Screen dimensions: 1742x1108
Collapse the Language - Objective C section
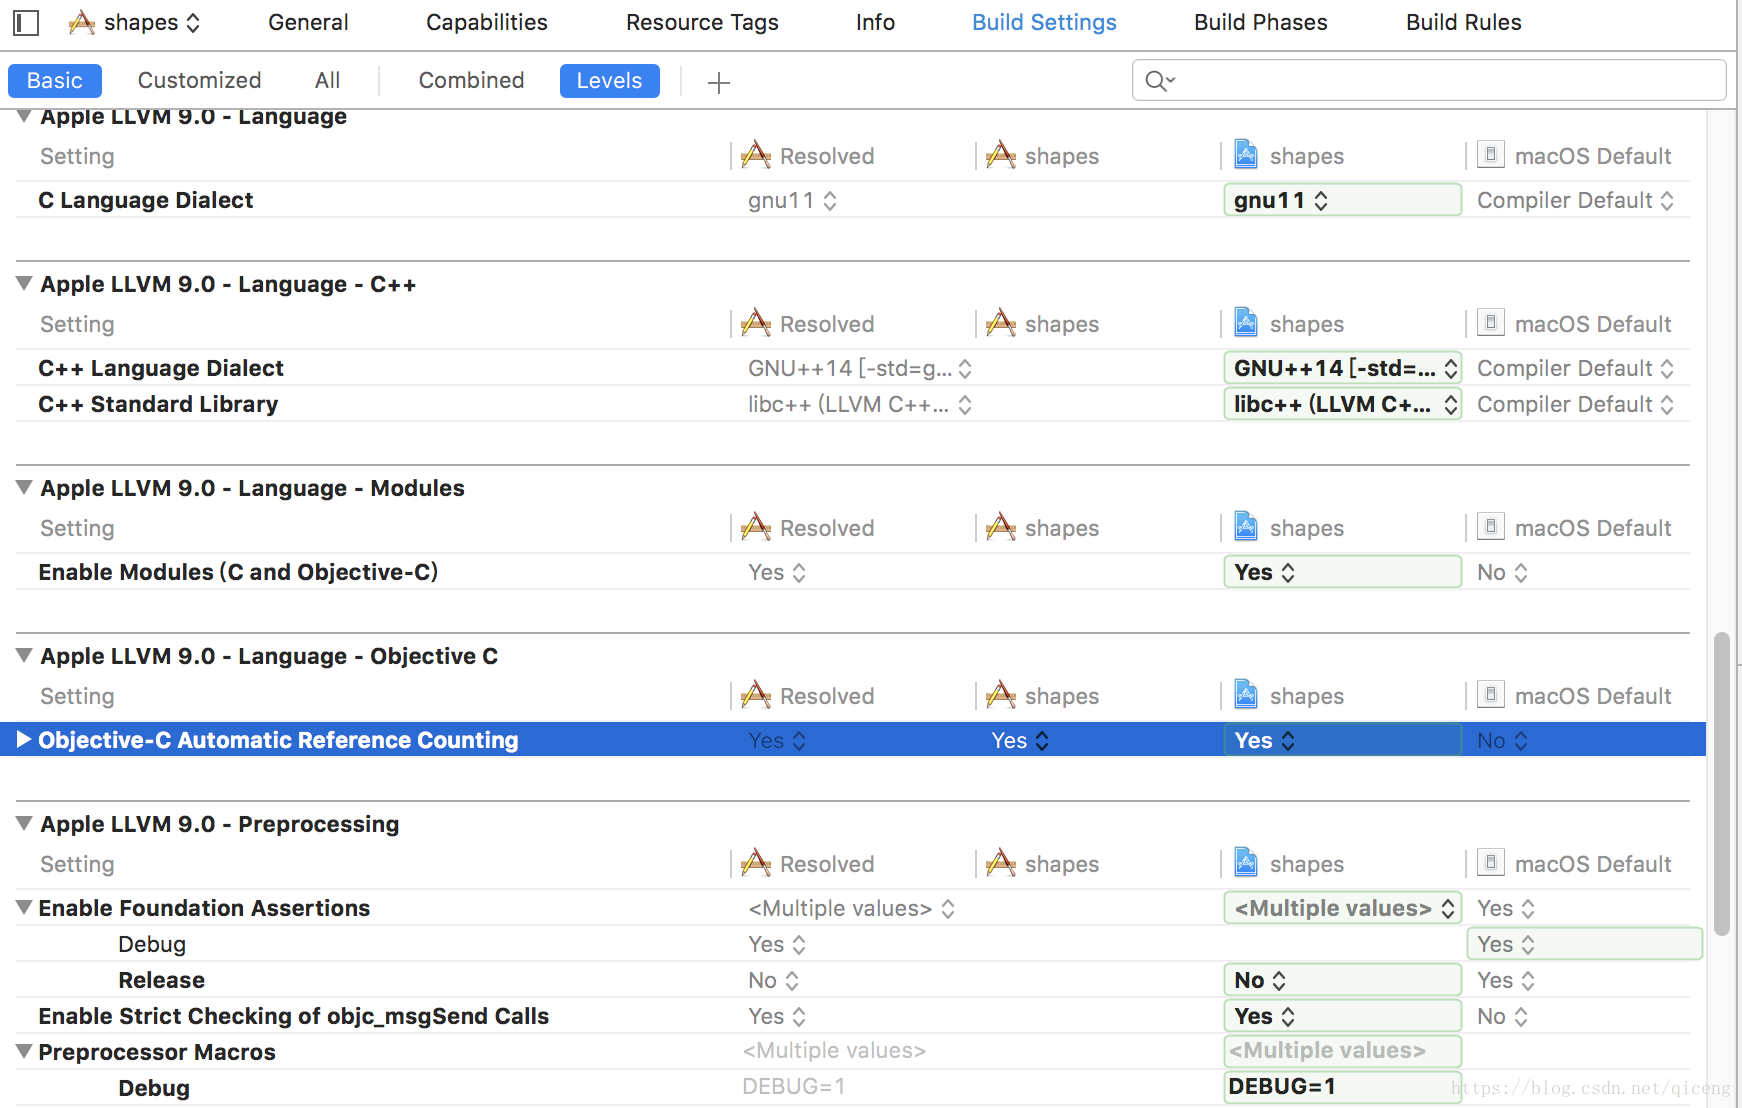tap(24, 655)
